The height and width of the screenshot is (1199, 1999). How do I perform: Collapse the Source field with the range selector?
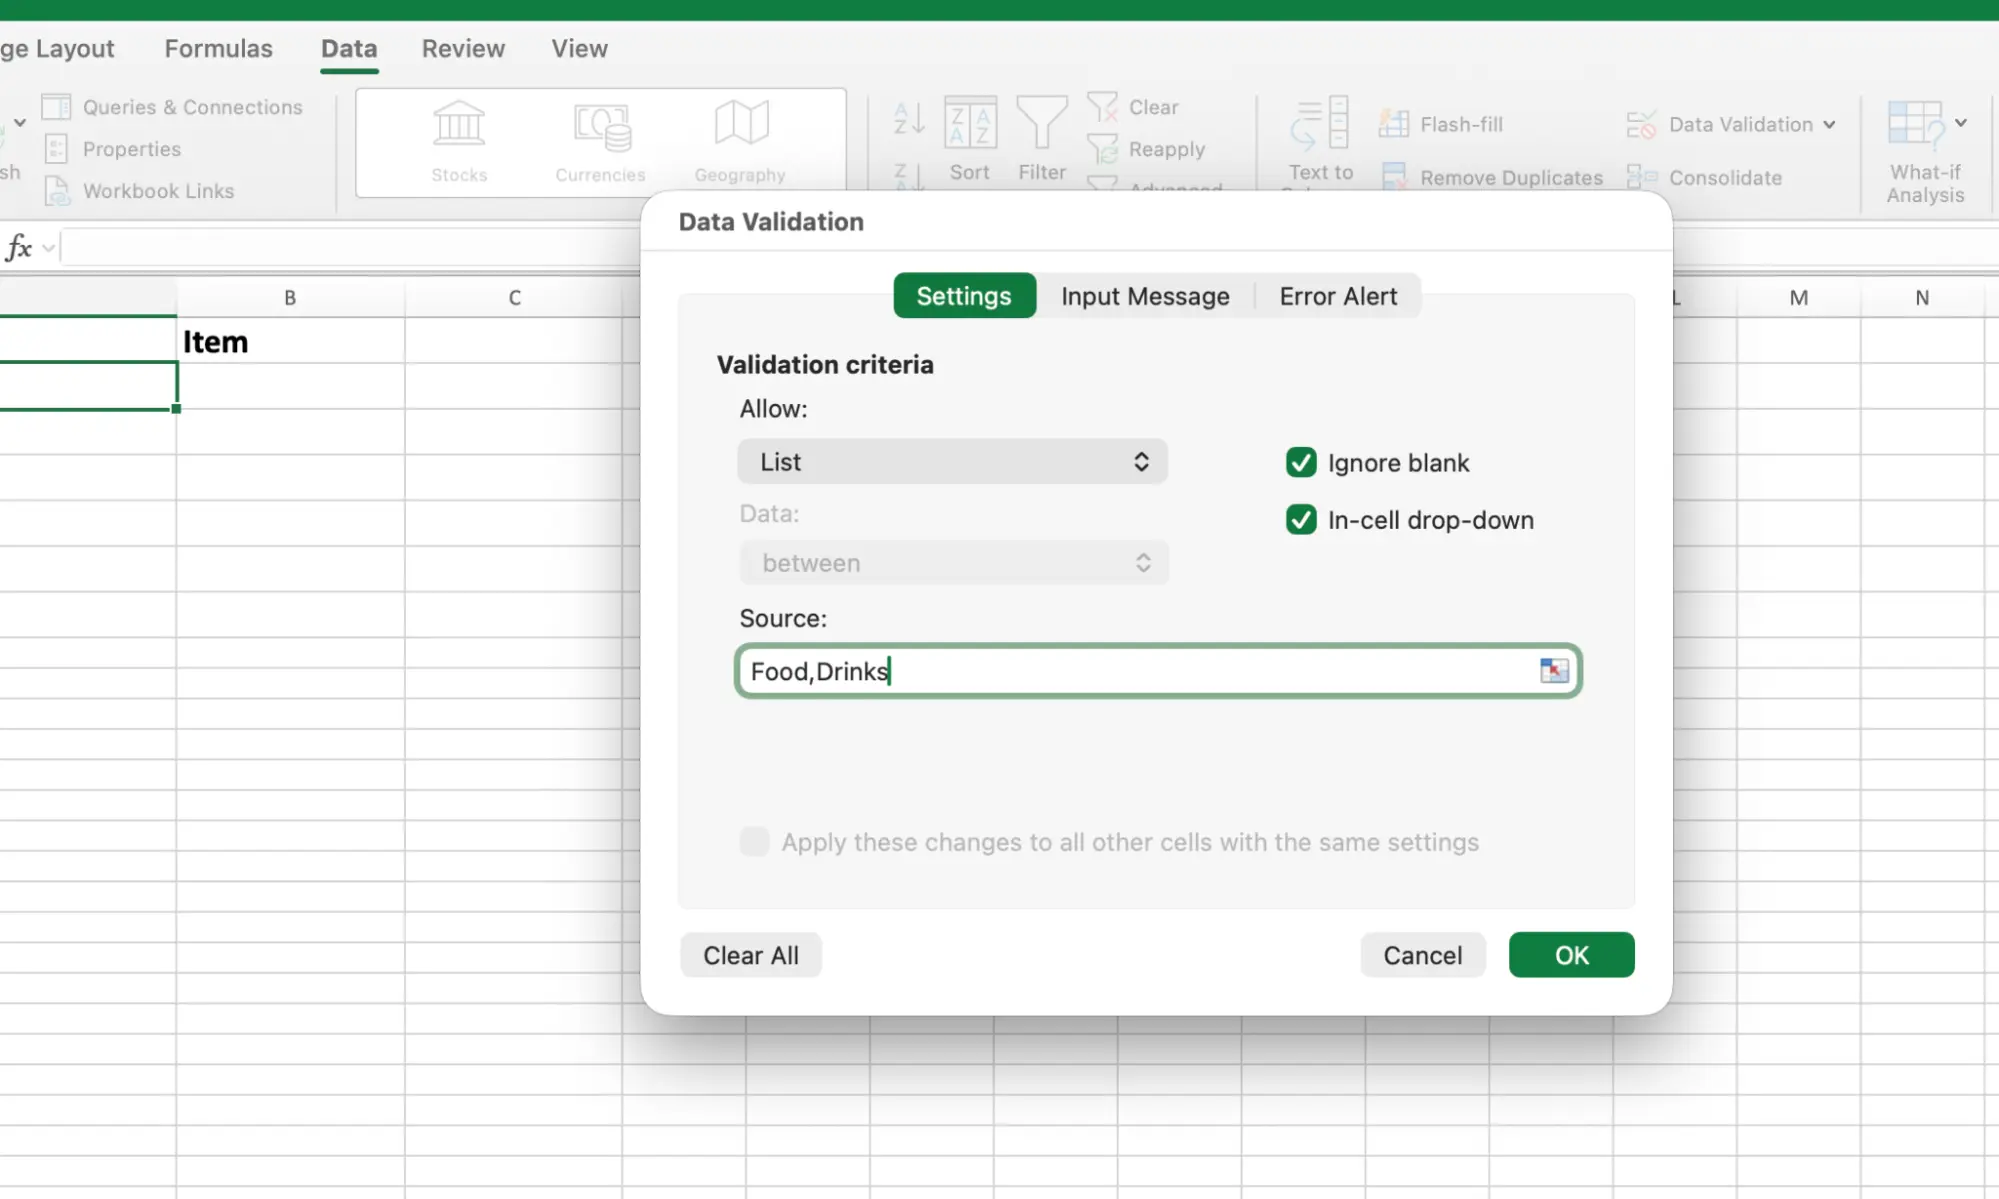point(1554,671)
